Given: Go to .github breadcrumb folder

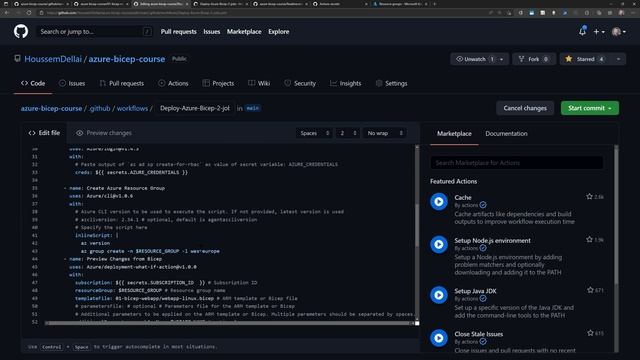Looking at the screenshot, I should pyautogui.click(x=100, y=108).
